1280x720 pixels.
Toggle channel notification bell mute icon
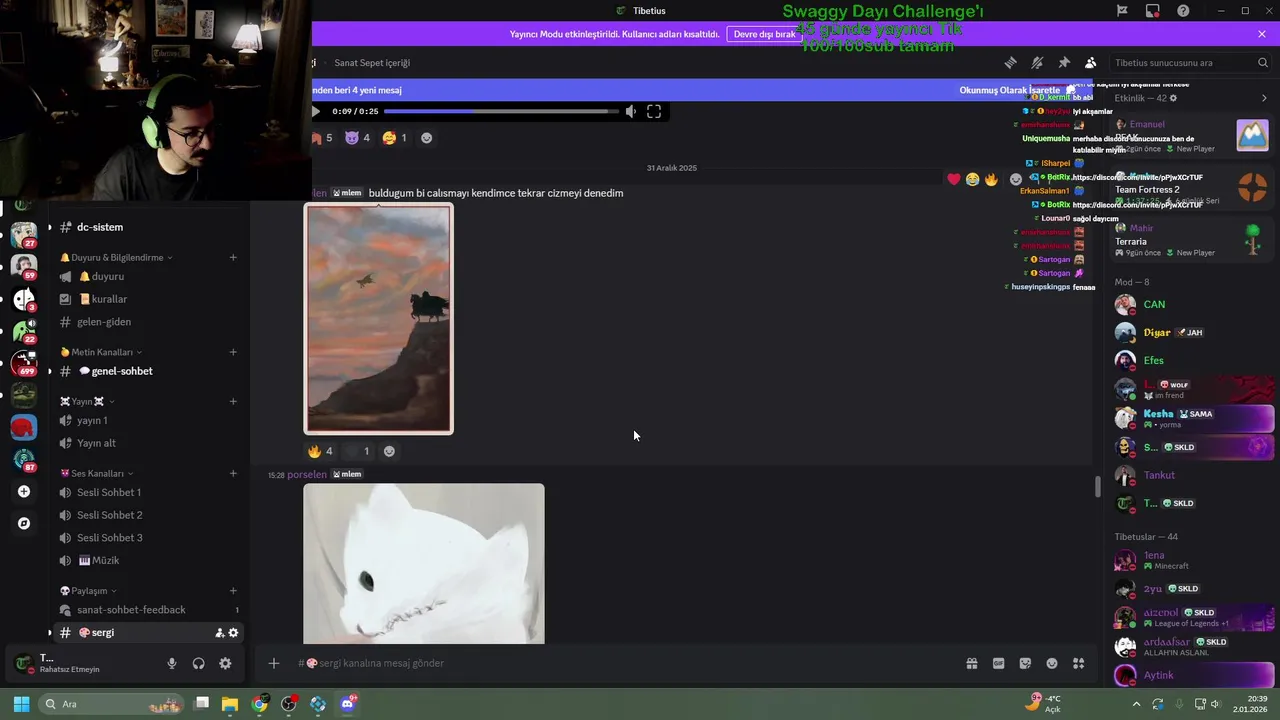click(x=1037, y=62)
